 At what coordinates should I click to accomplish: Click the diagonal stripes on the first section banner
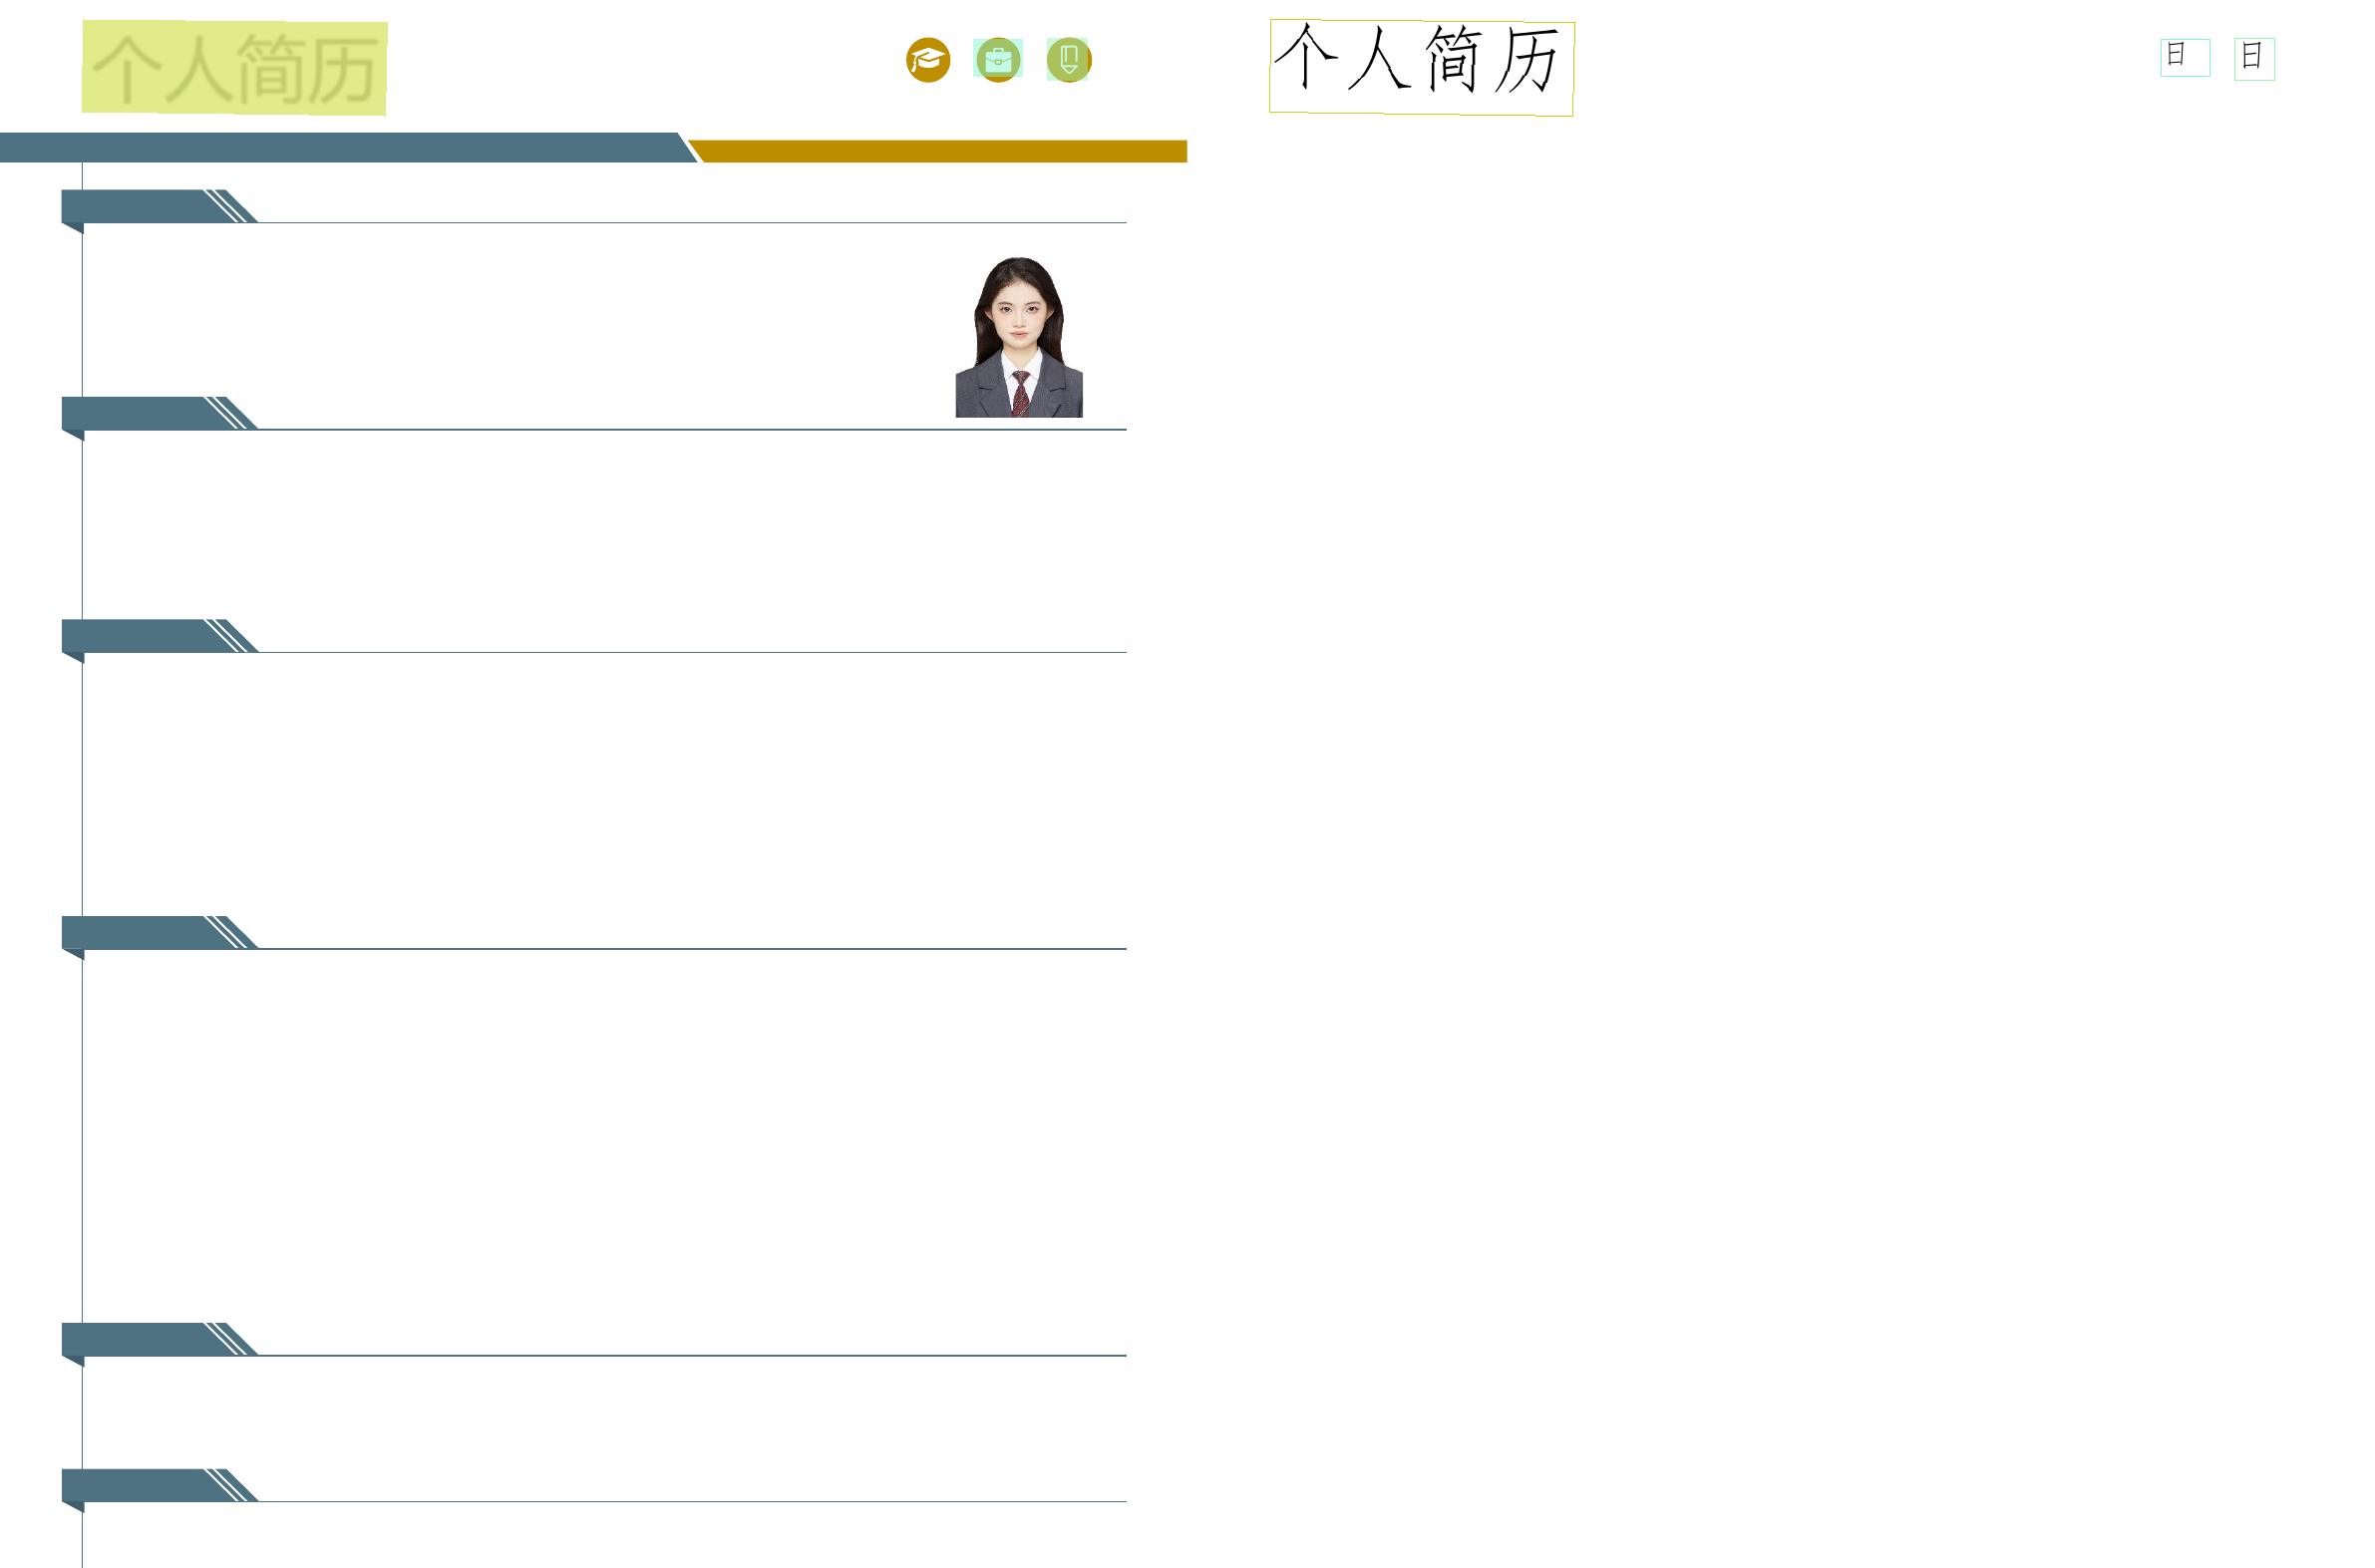click(x=226, y=206)
